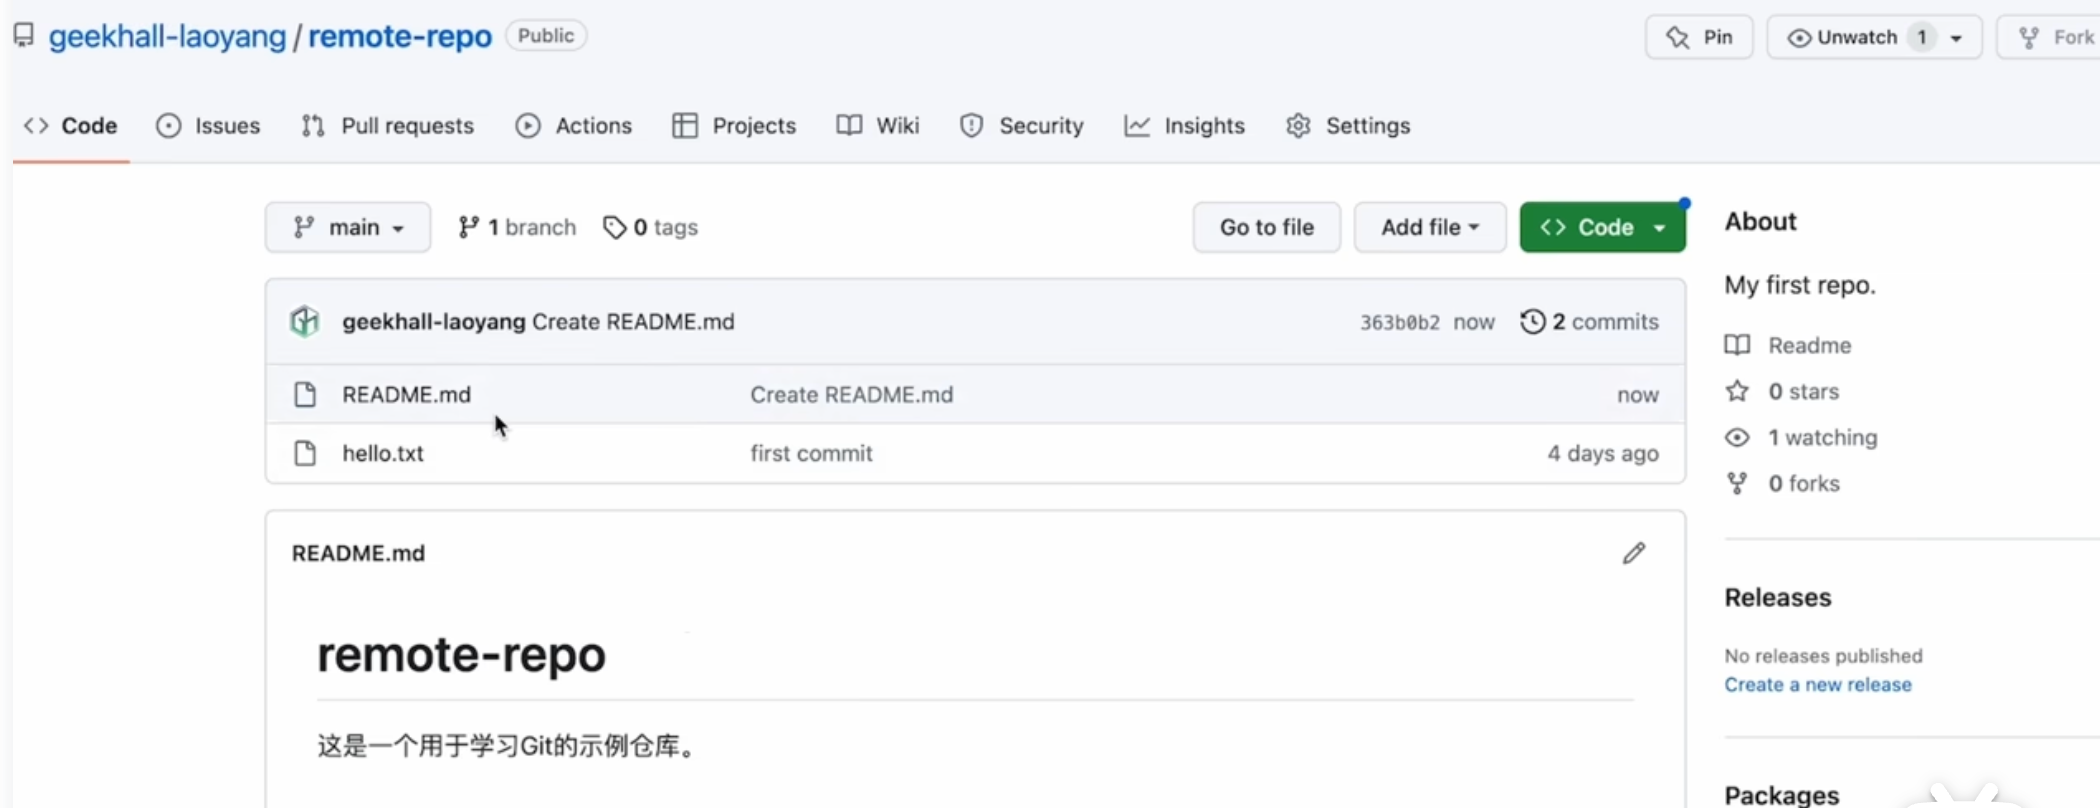Open the Projects tab
The height and width of the screenshot is (808, 2100).
[x=735, y=126]
